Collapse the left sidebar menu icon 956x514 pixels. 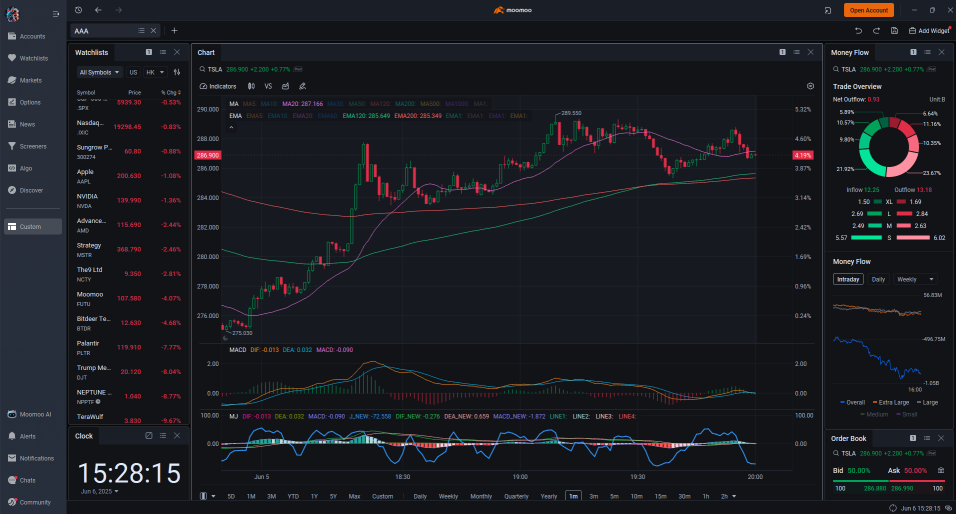(56, 13)
